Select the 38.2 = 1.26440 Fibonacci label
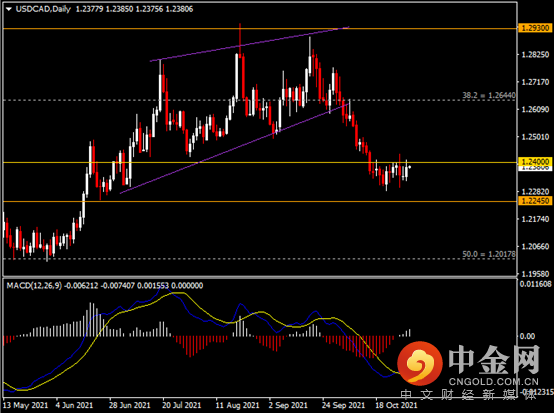 pos(489,95)
